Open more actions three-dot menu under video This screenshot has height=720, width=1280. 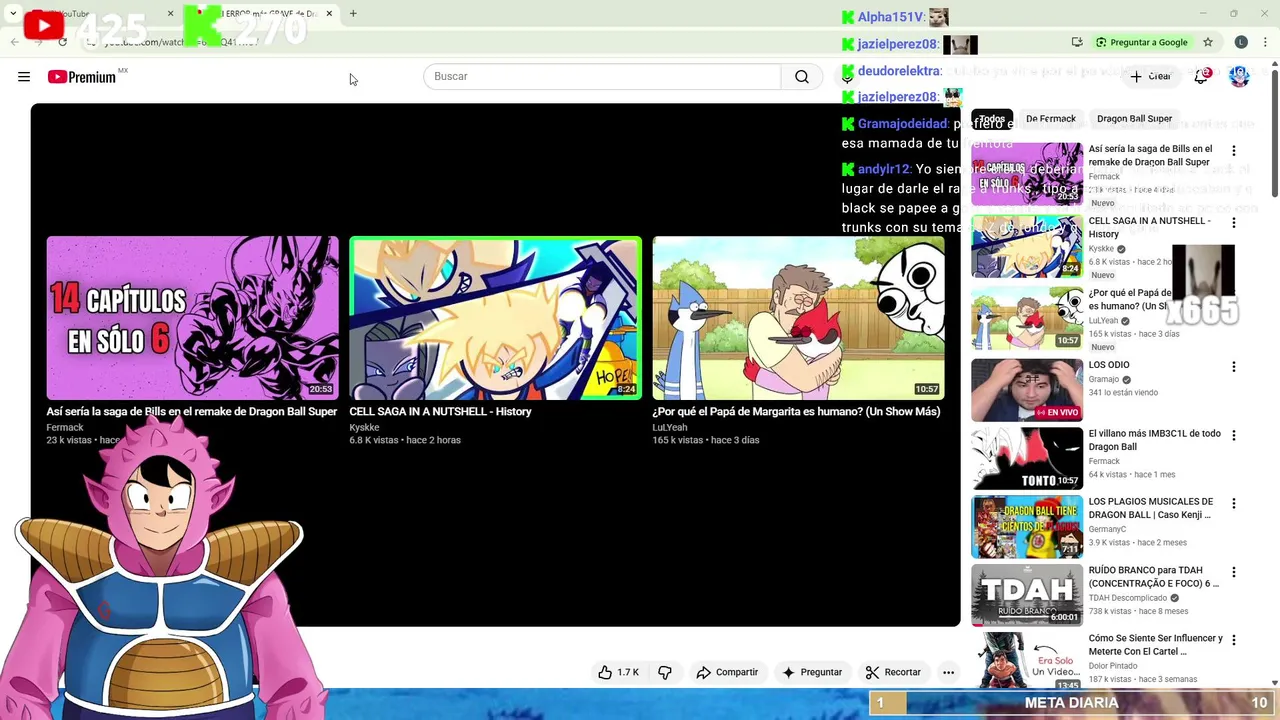tap(948, 672)
